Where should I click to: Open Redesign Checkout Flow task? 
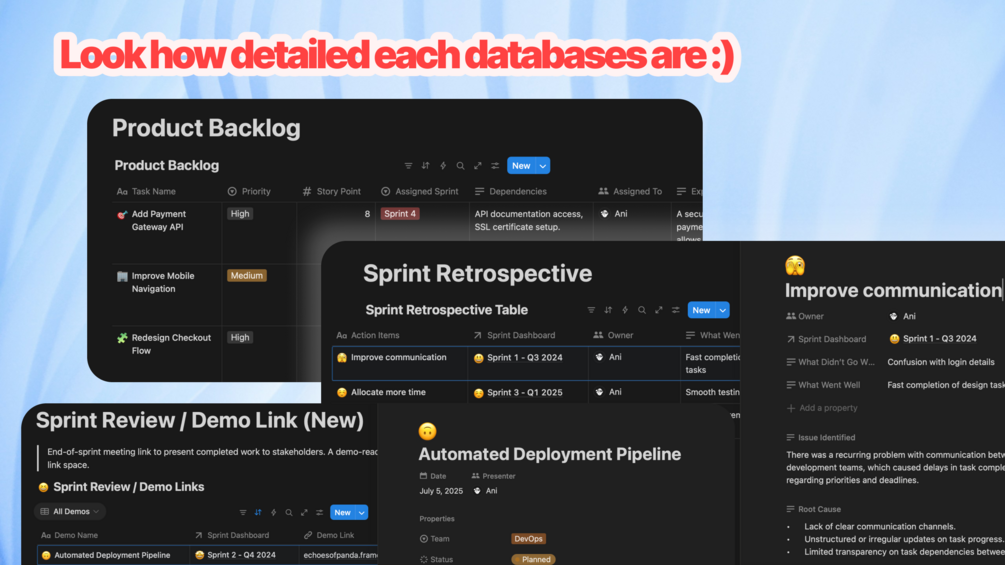pos(171,344)
